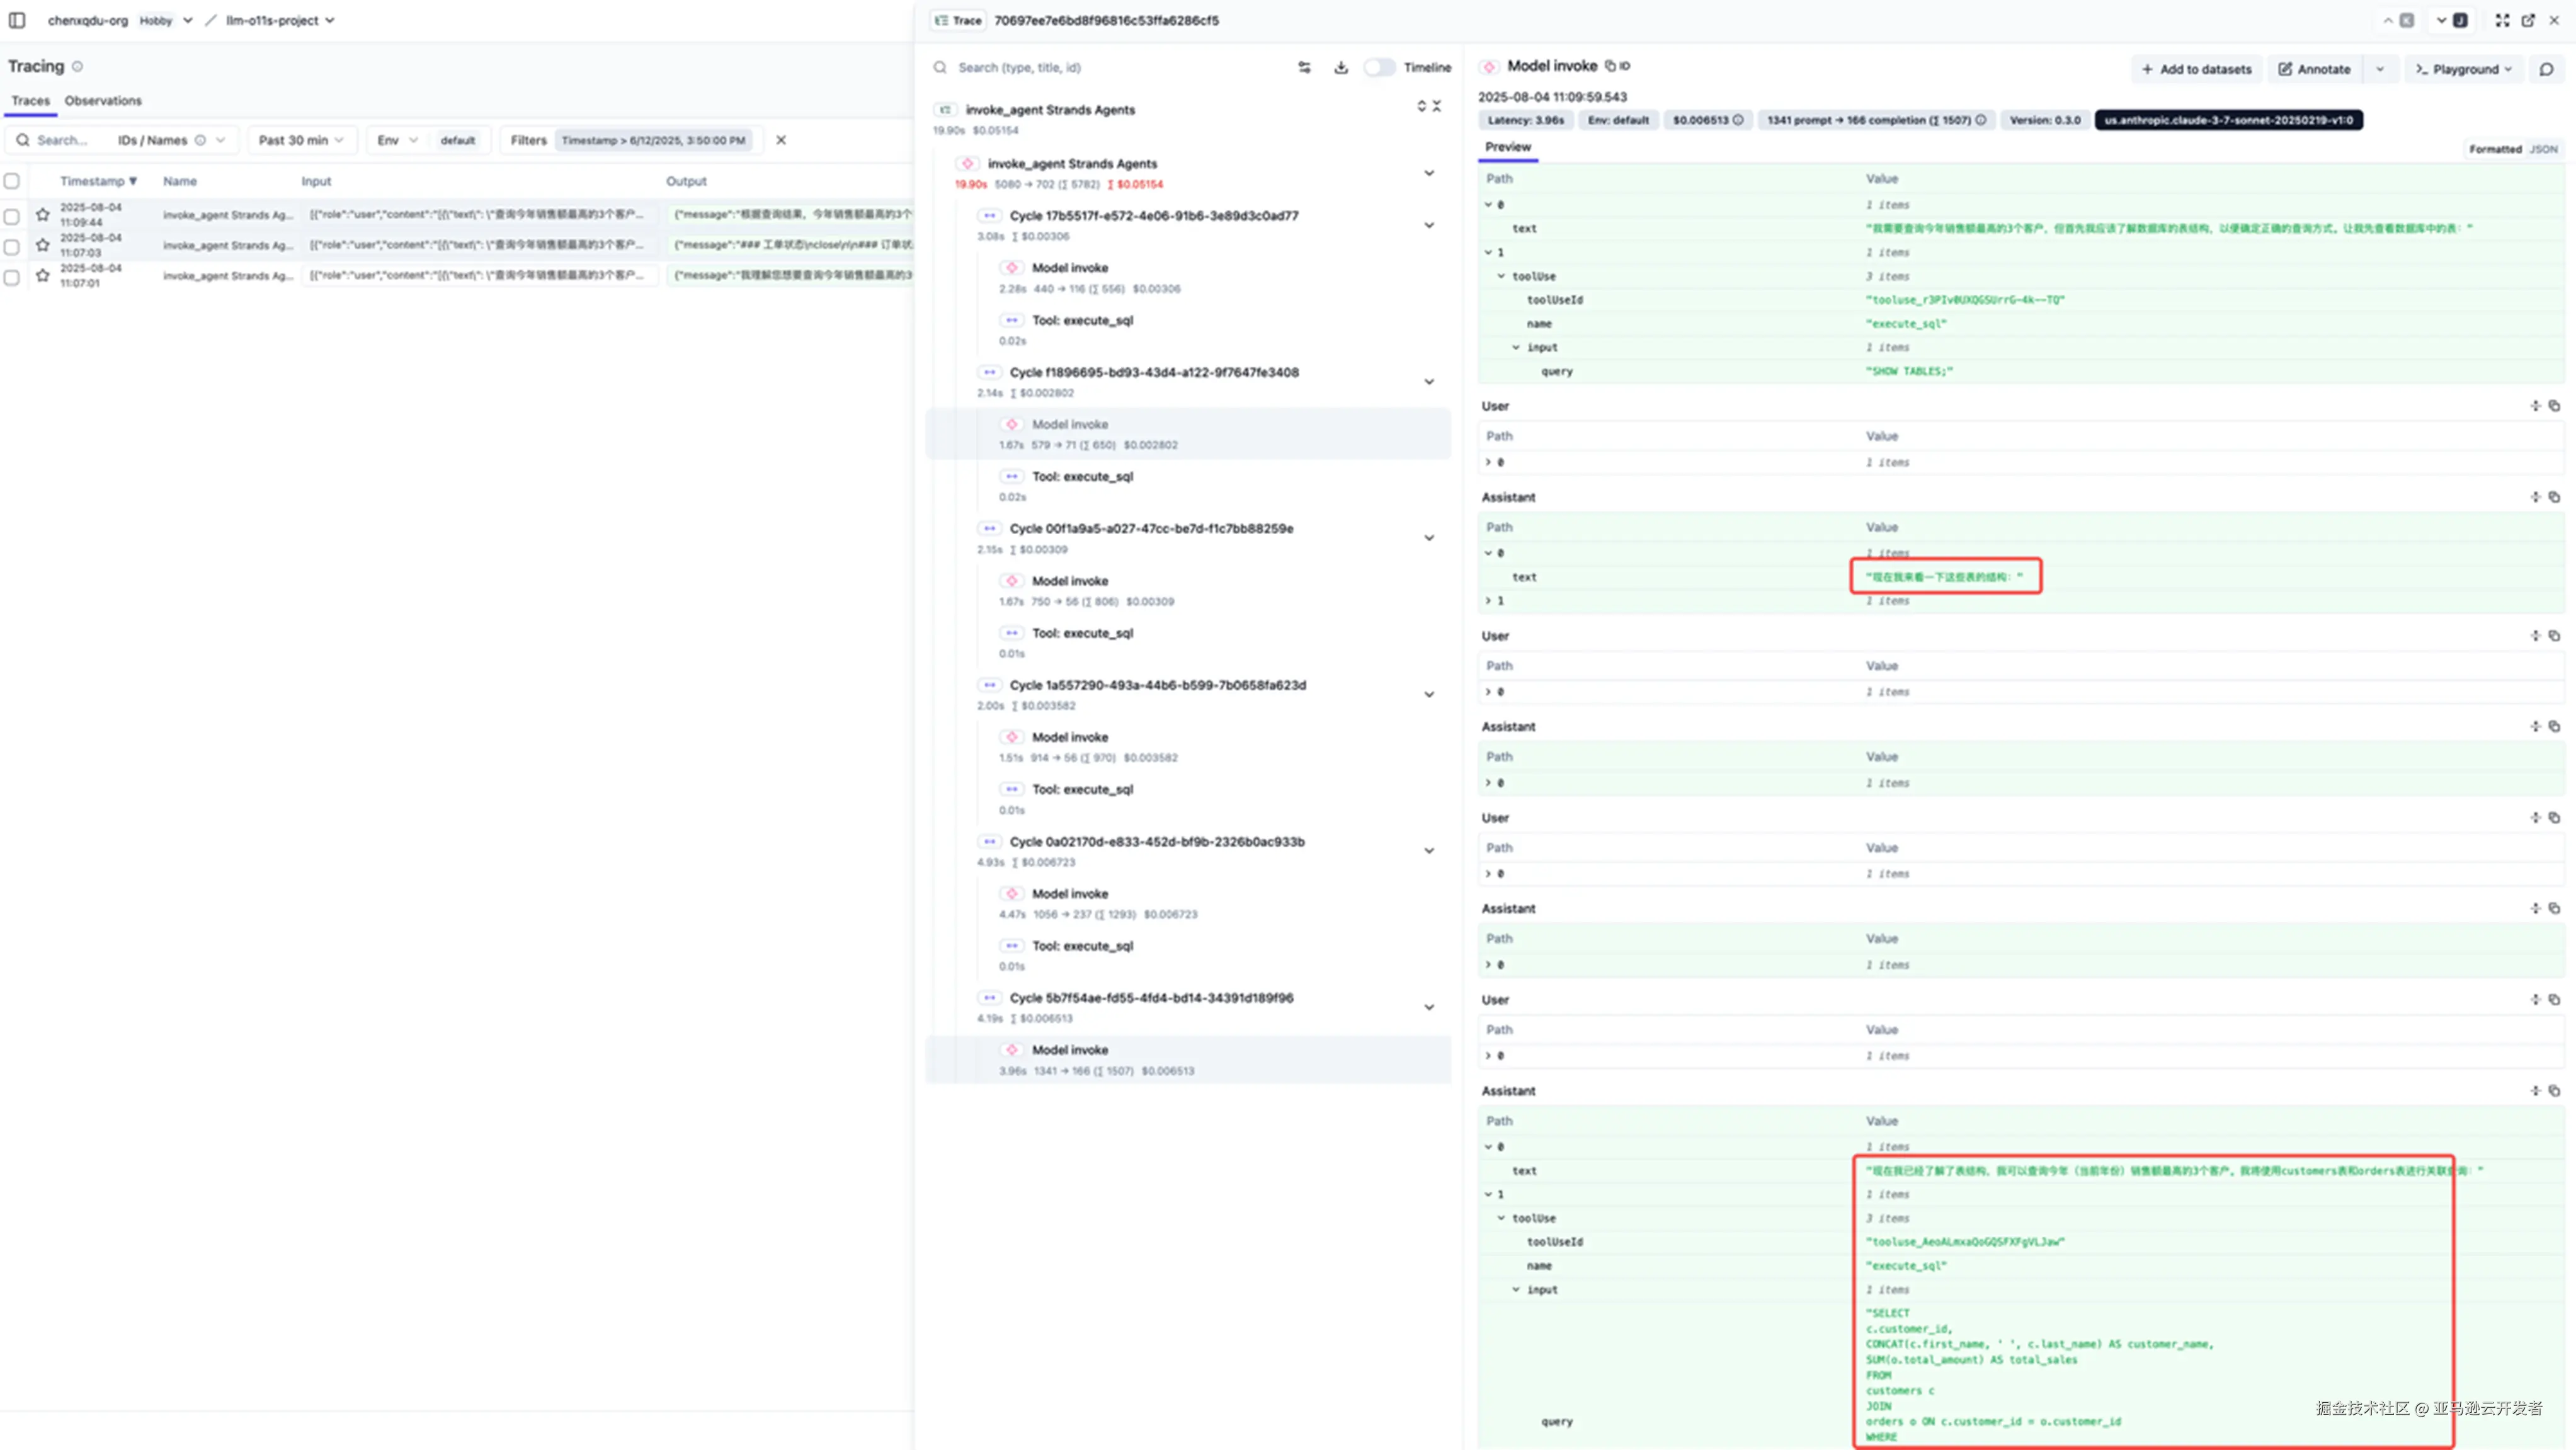Screen dimensions: 2576x1450
Task: Check the select-all traces checkbox
Action: 12,181
